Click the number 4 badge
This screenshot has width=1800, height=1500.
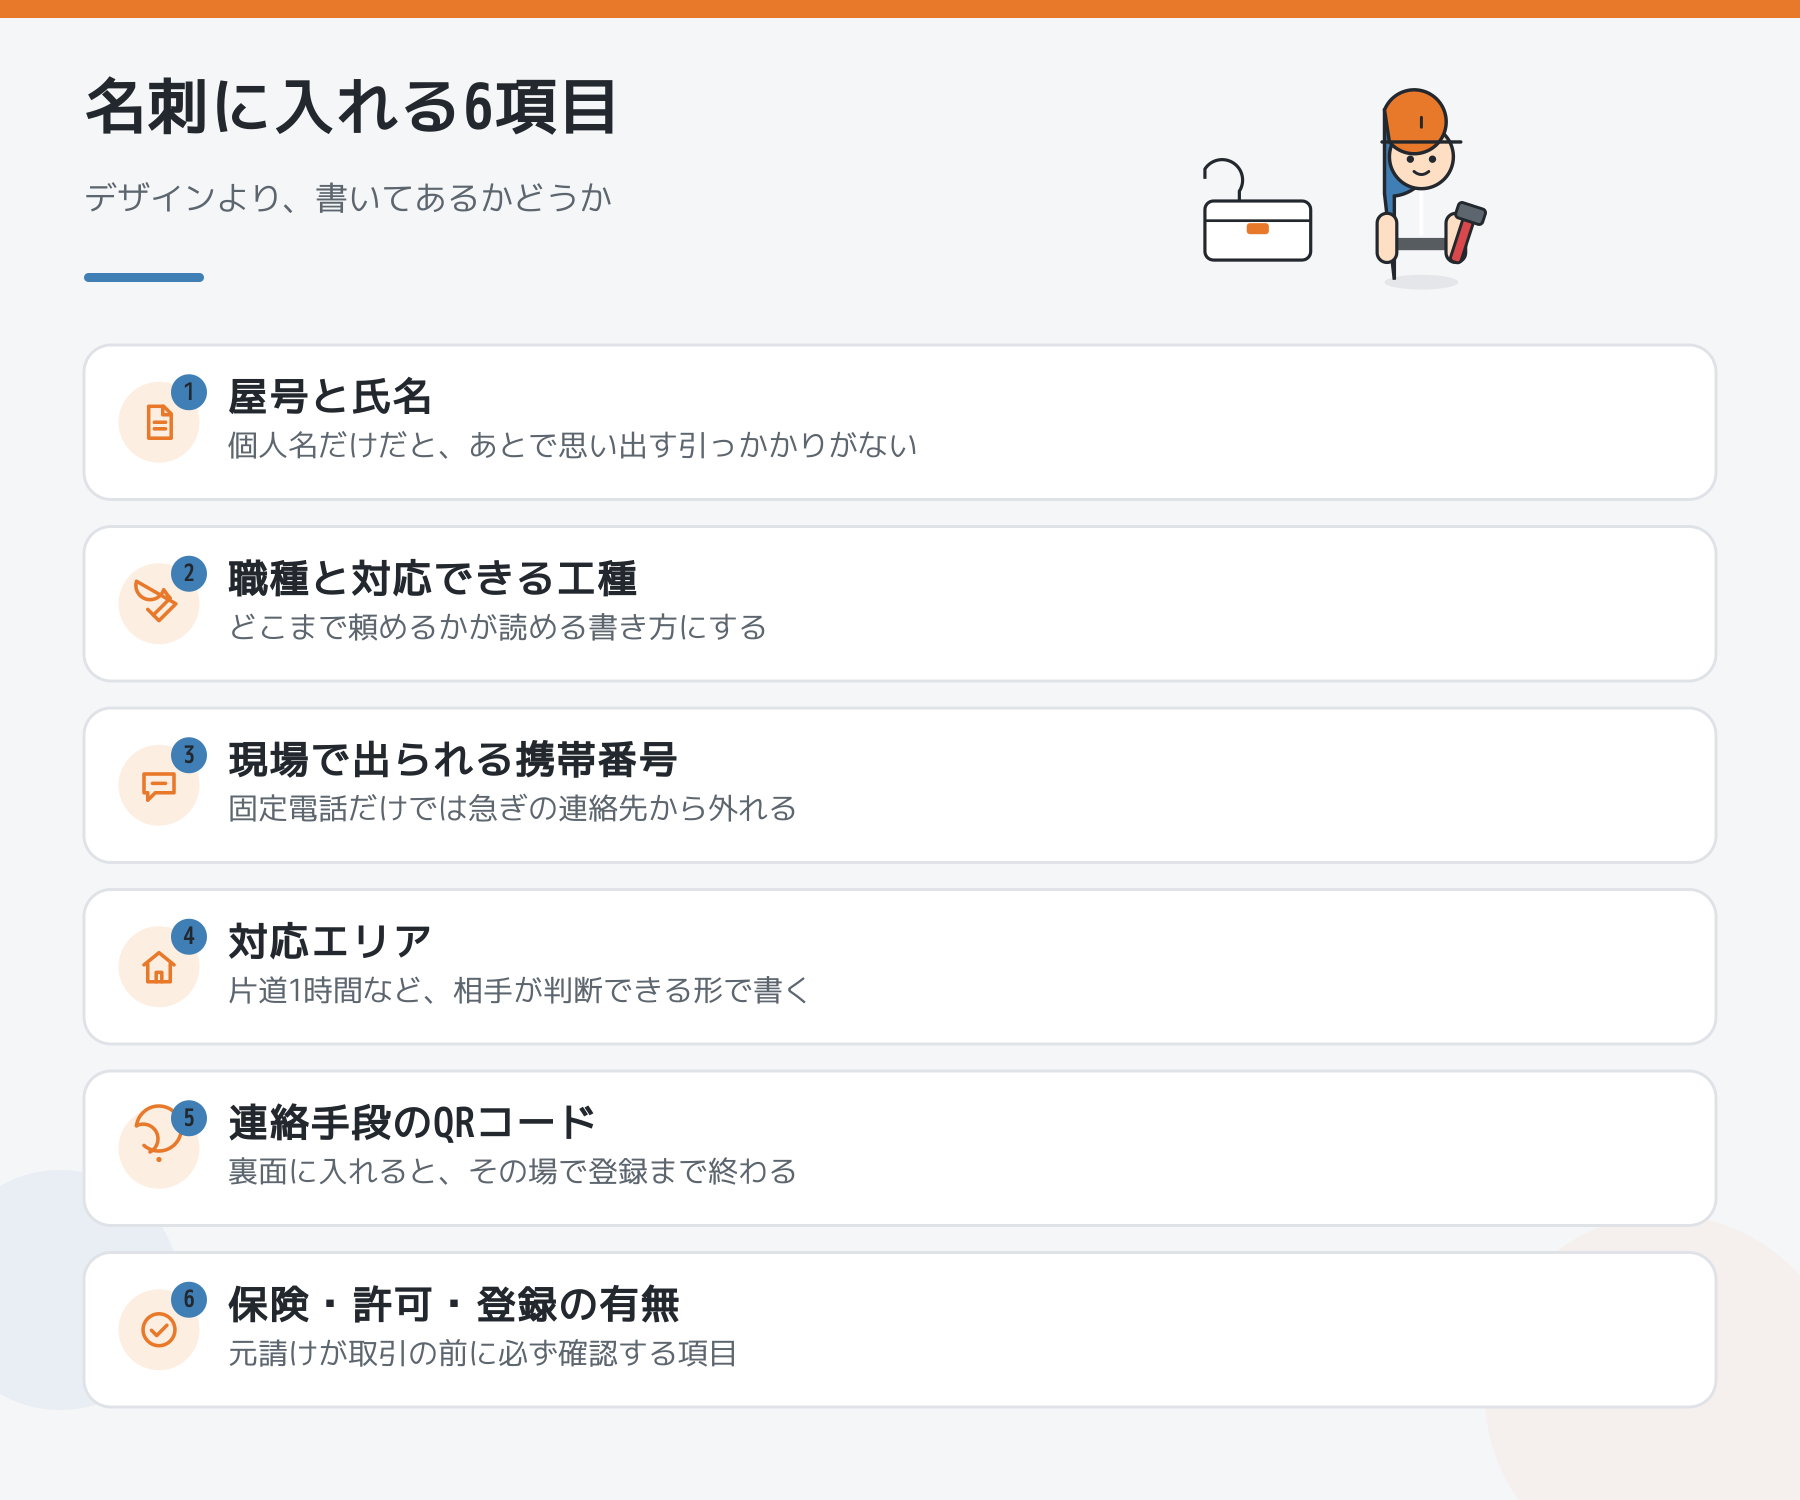point(189,937)
